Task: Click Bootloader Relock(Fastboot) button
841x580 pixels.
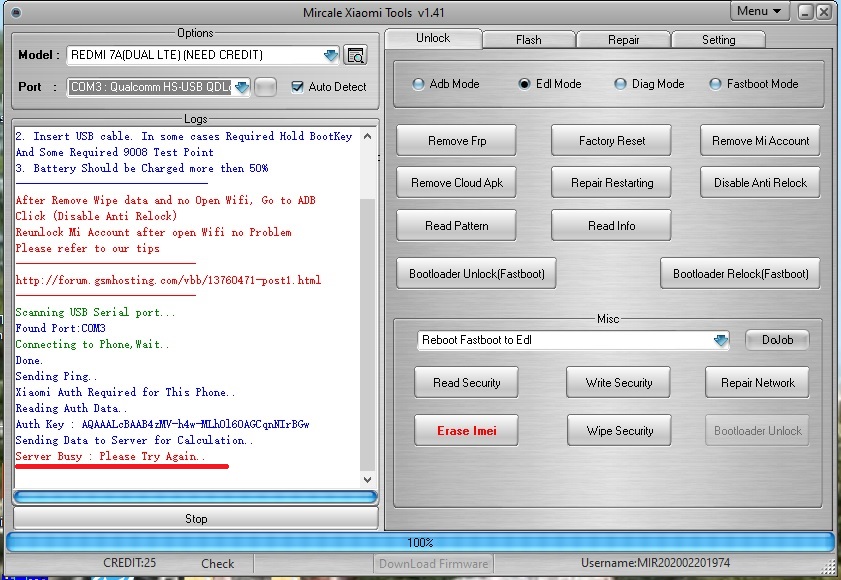Action: 740,274
